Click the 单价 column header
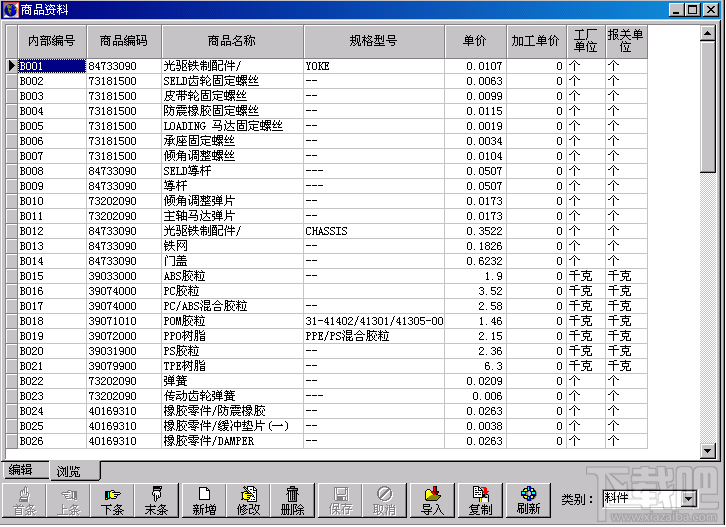The height and width of the screenshot is (527, 726). 475,41
